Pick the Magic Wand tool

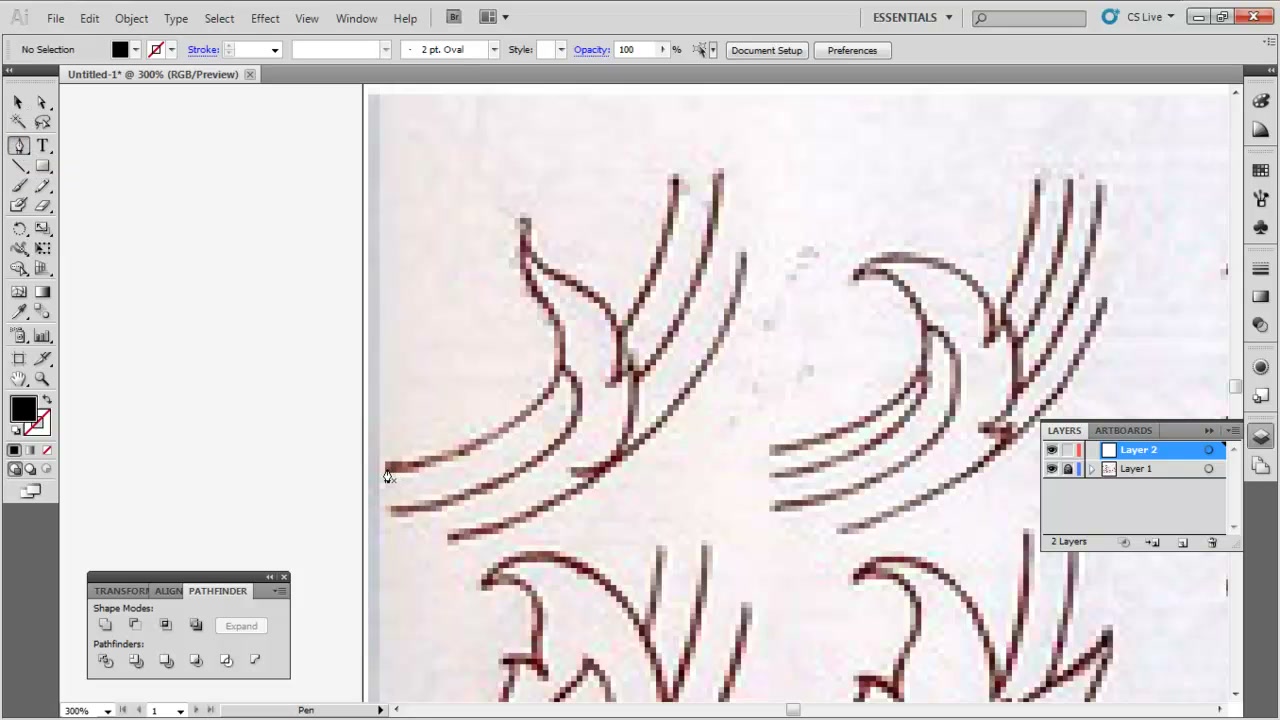(18, 122)
